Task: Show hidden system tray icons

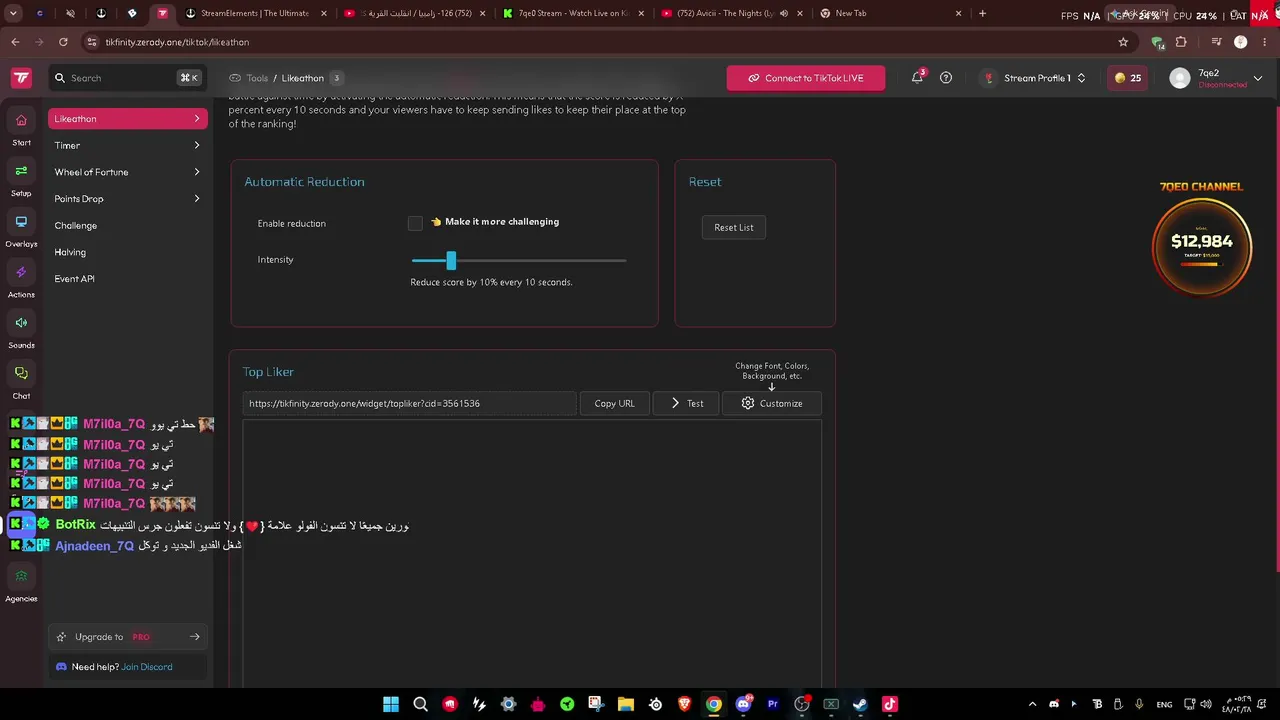Action: coord(1032,704)
